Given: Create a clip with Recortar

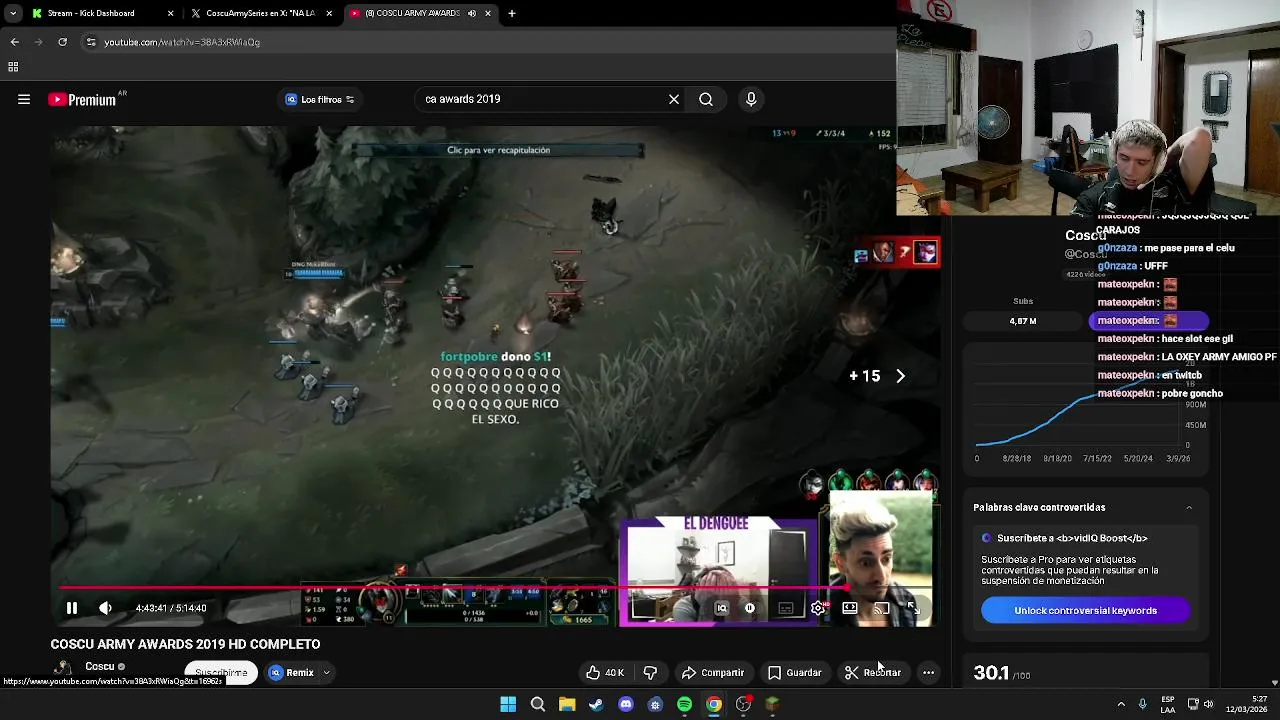Looking at the screenshot, I should point(873,673).
